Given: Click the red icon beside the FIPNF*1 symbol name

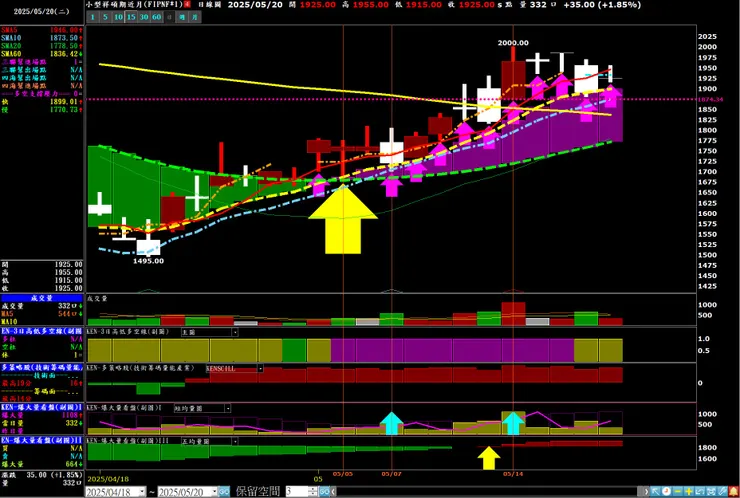Looking at the screenshot, I should pos(187,5).
